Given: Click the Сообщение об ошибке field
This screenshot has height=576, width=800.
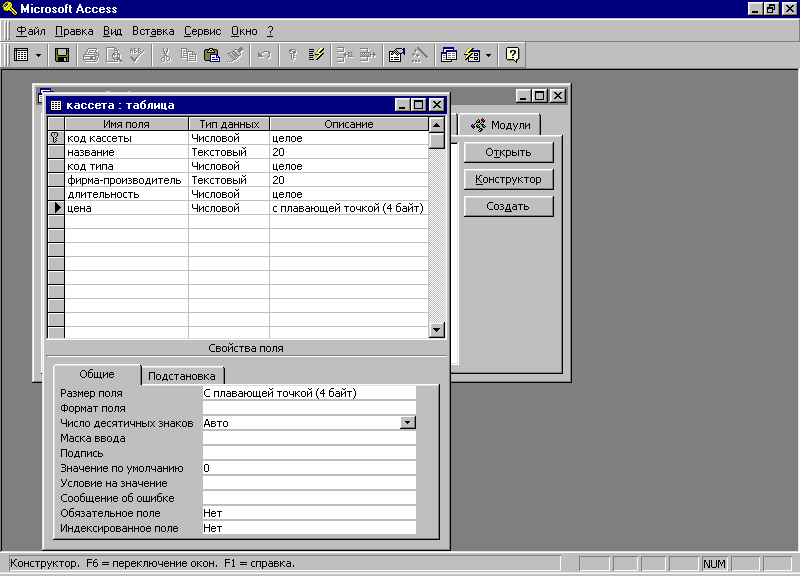Looking at the screenshot, I should coord(309,498).
